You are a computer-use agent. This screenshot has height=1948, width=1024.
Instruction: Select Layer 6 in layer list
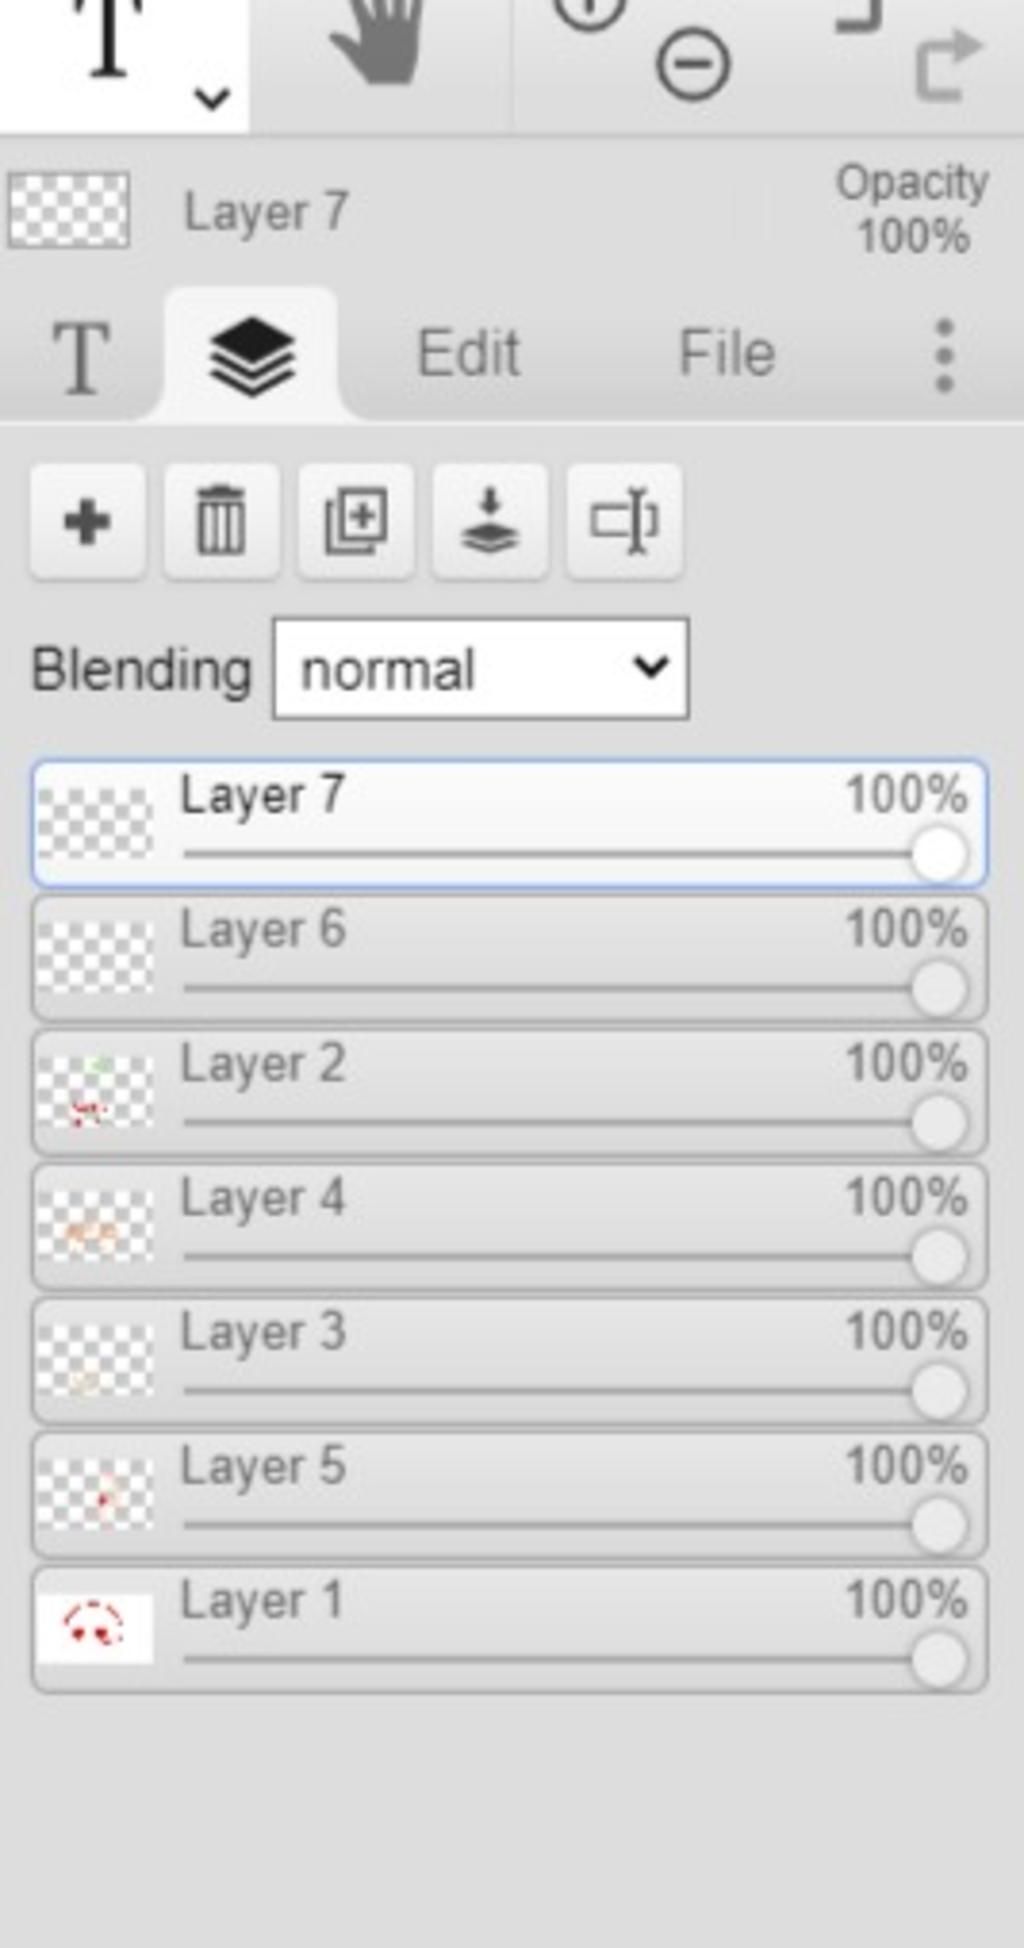[510, 958]
